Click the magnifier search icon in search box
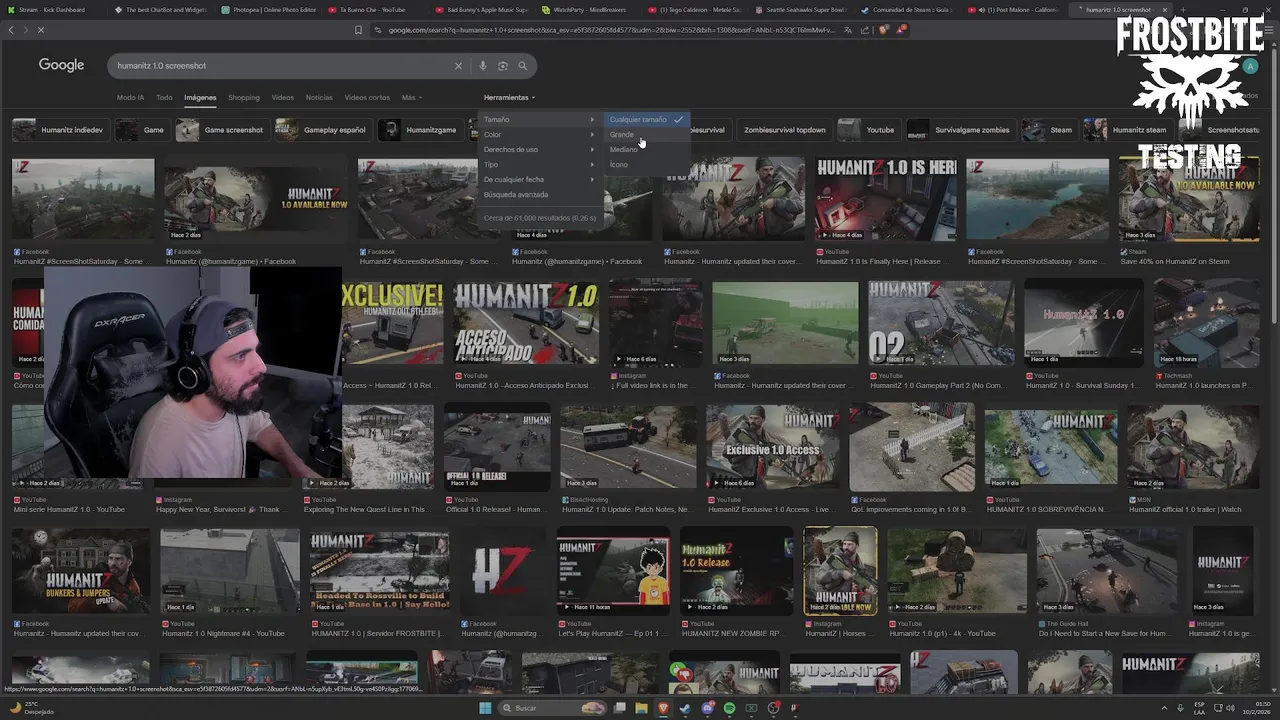The height and width of the screenshot is (720, 1280). [x=522, y=66]
